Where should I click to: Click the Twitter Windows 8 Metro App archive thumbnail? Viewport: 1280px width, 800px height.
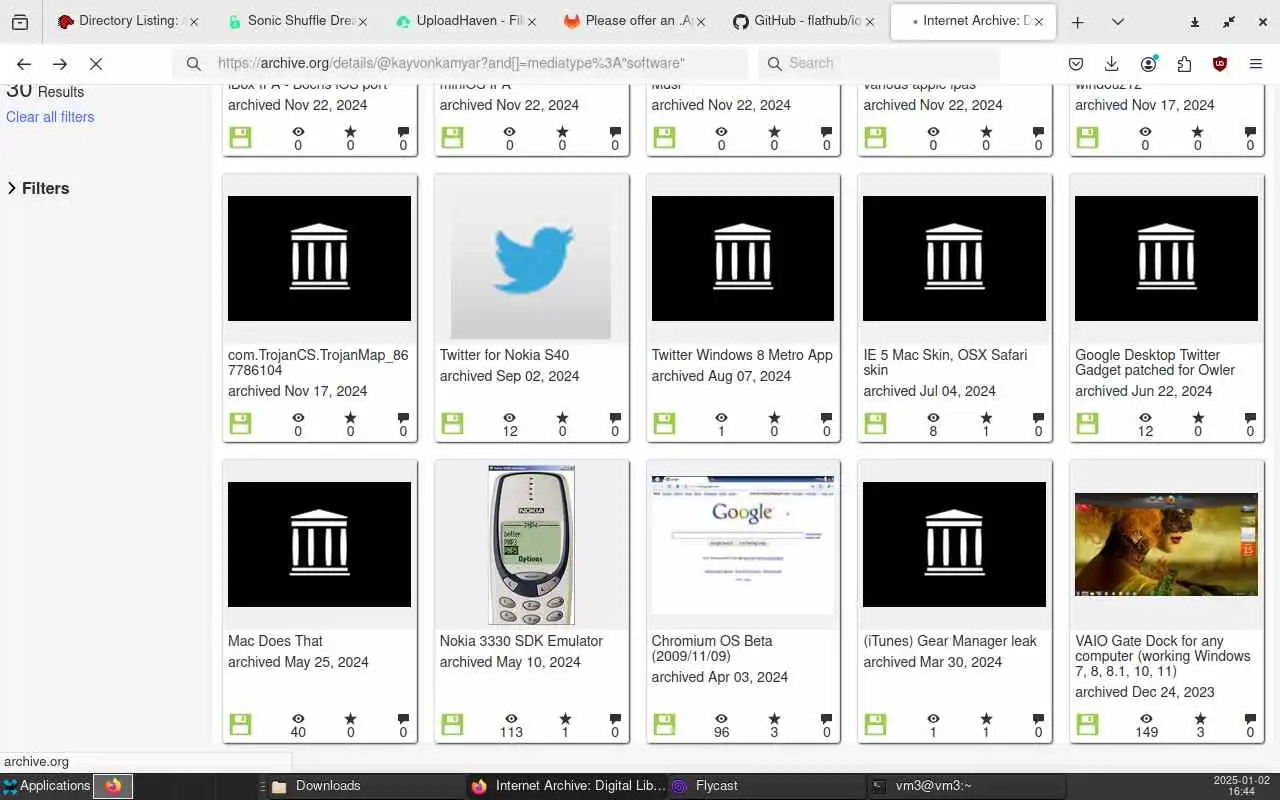pyautogui.click(x=743, y=258)
